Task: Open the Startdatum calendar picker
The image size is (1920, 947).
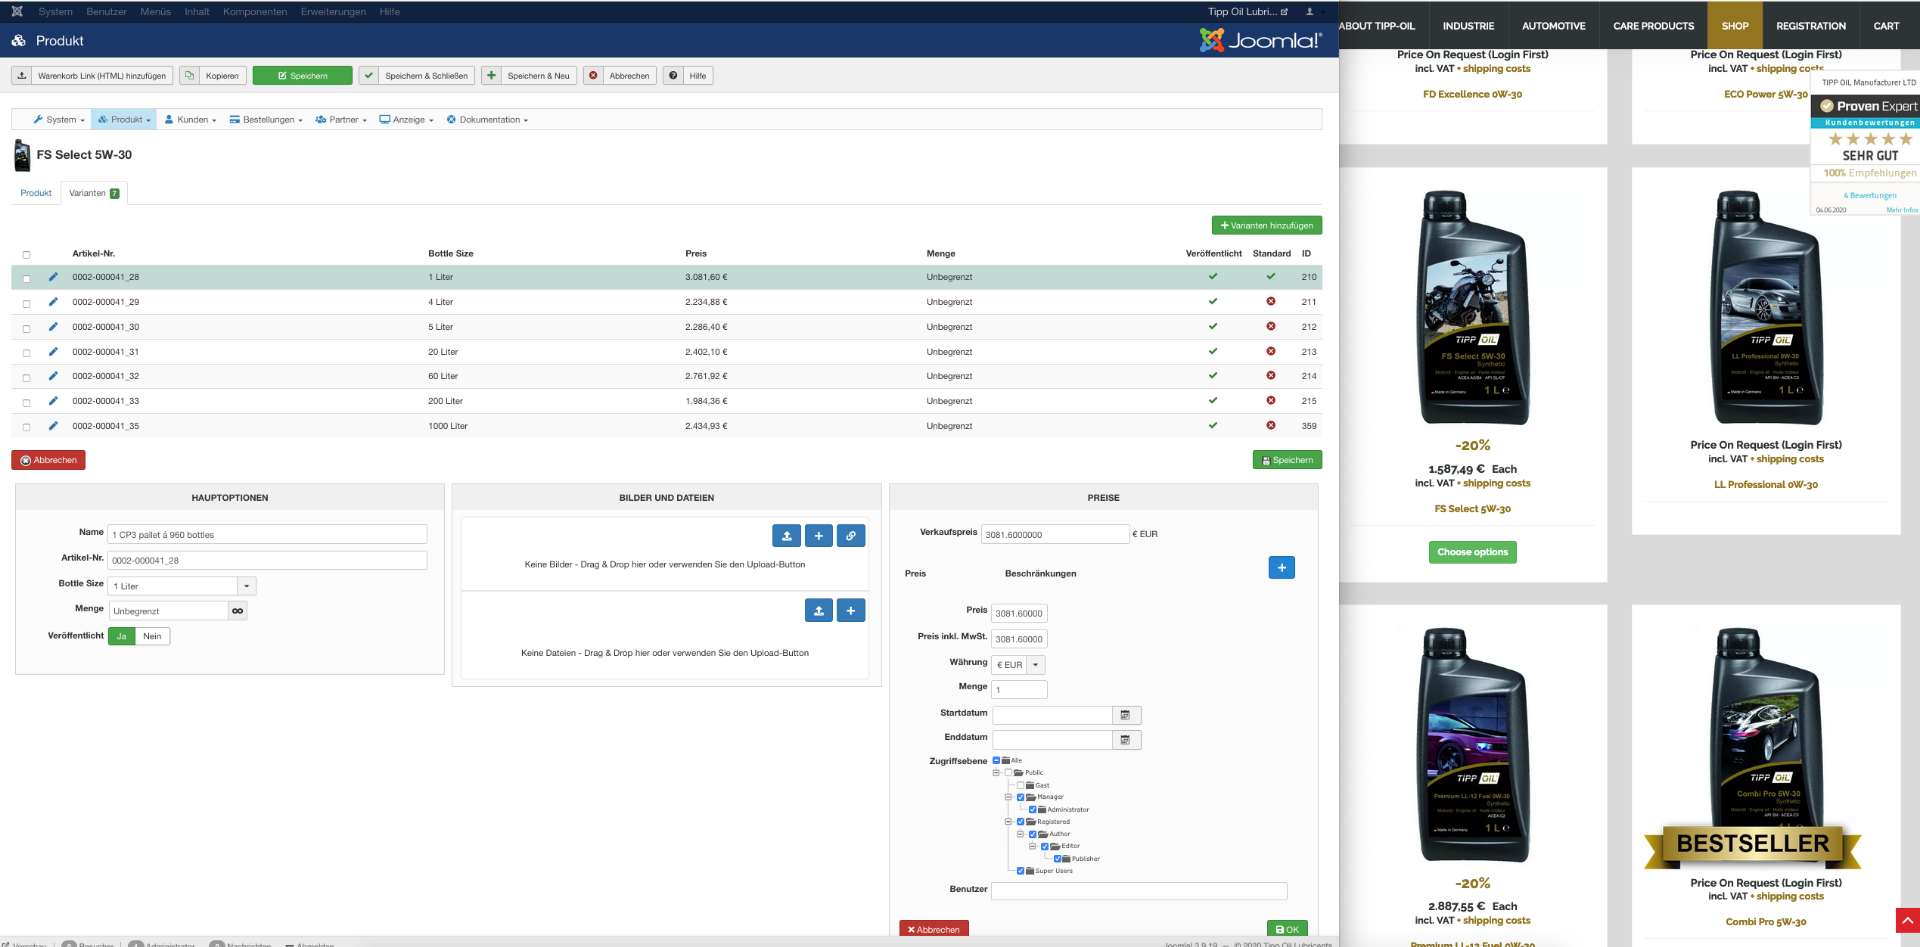Action: tap(1126, 715)
